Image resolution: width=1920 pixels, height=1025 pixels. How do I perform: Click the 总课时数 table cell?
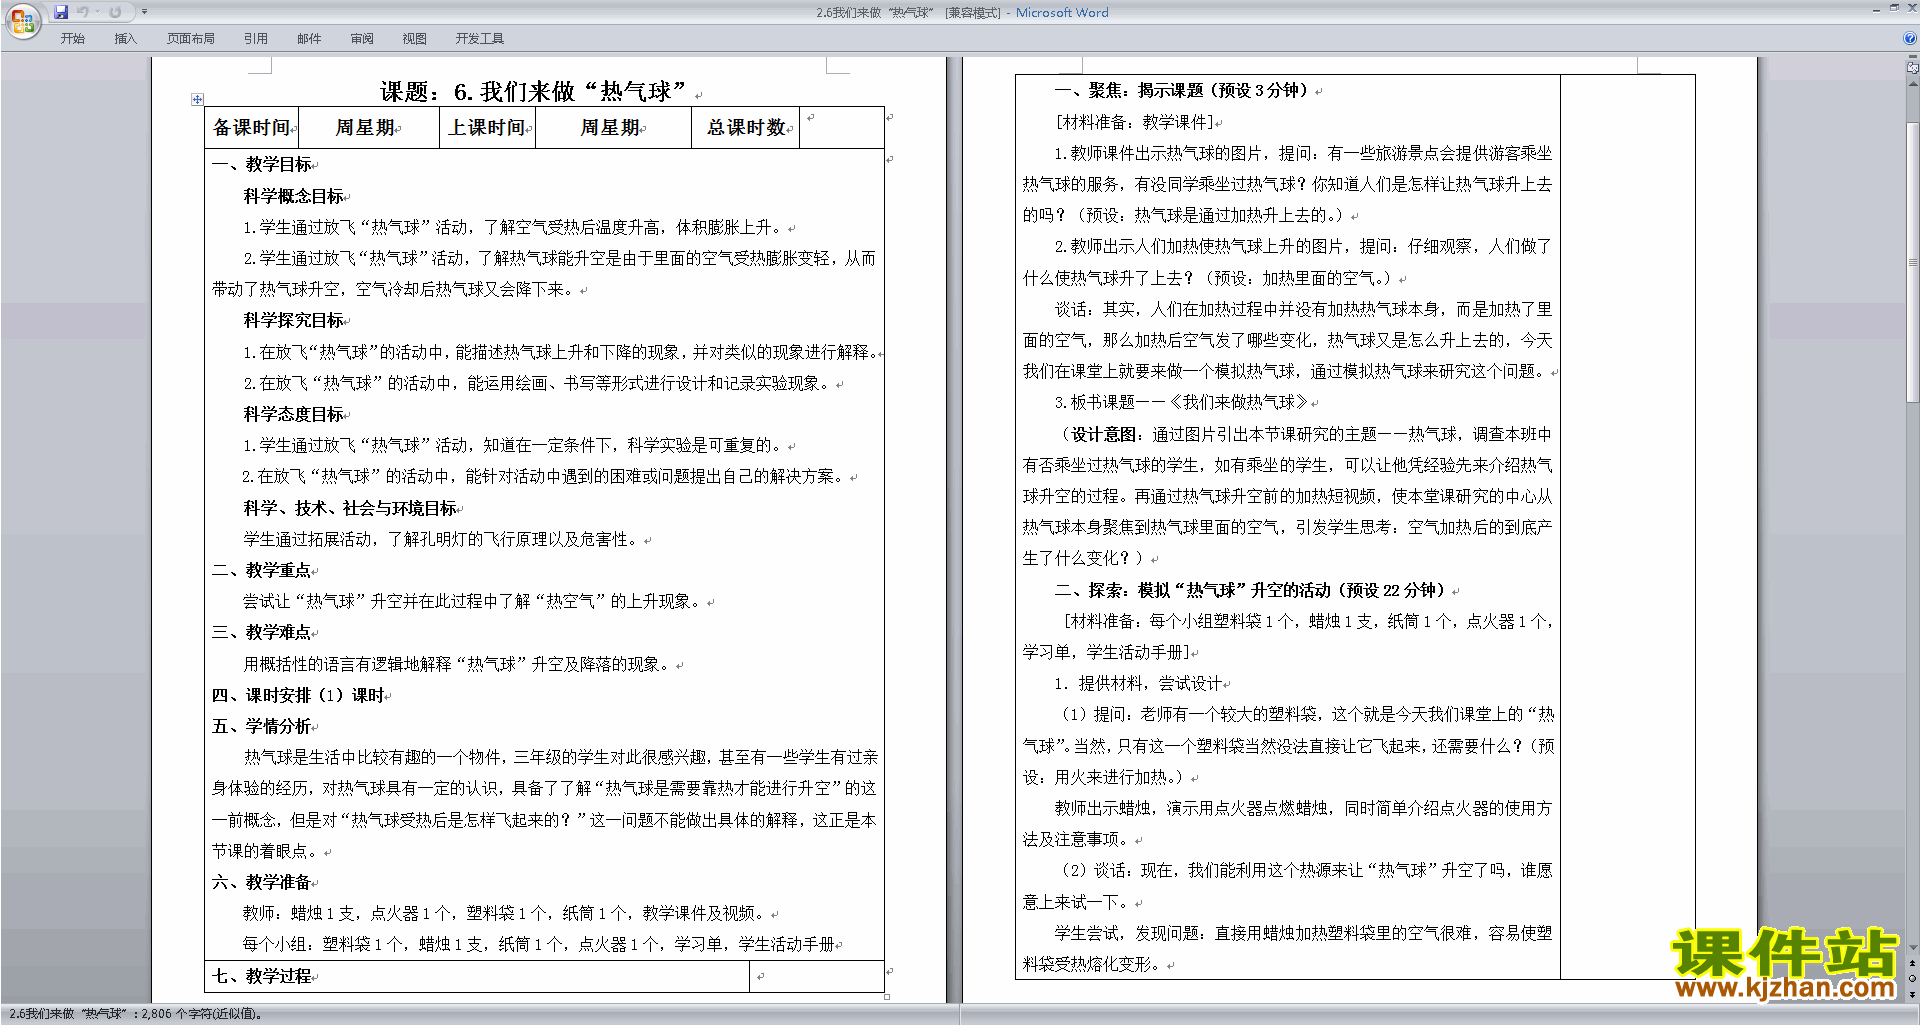pyautogui.click(x=745, y=128)
